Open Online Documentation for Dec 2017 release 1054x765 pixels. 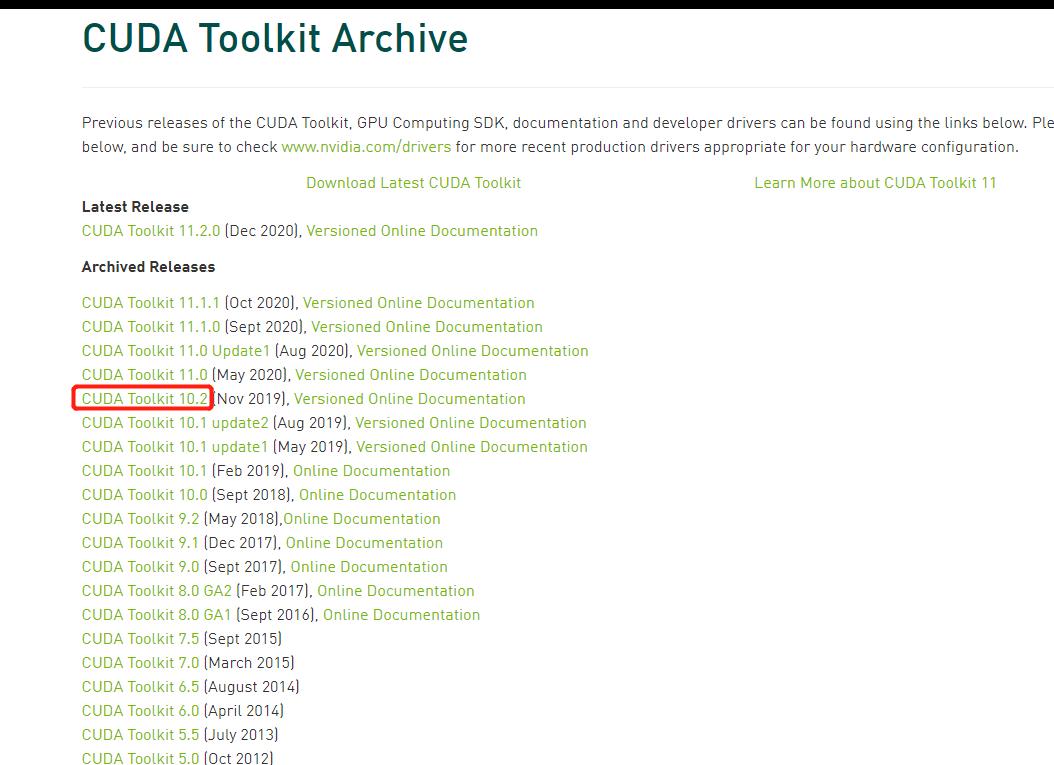pyautogui.click(x=364, y=543)
